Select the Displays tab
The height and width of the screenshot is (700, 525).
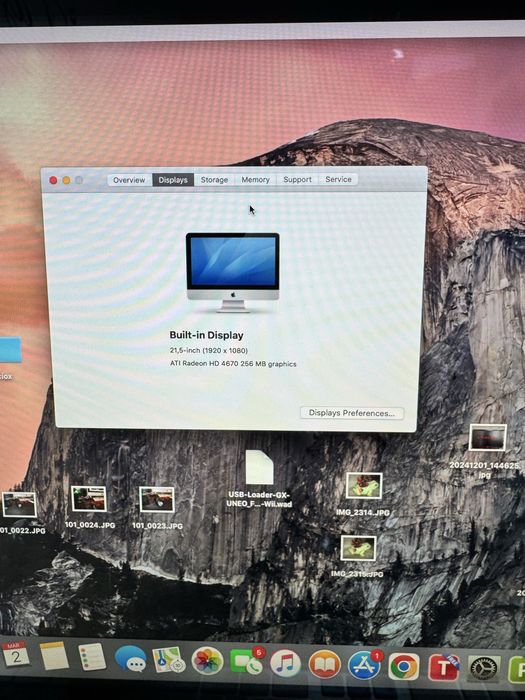[x=173, y=180]
